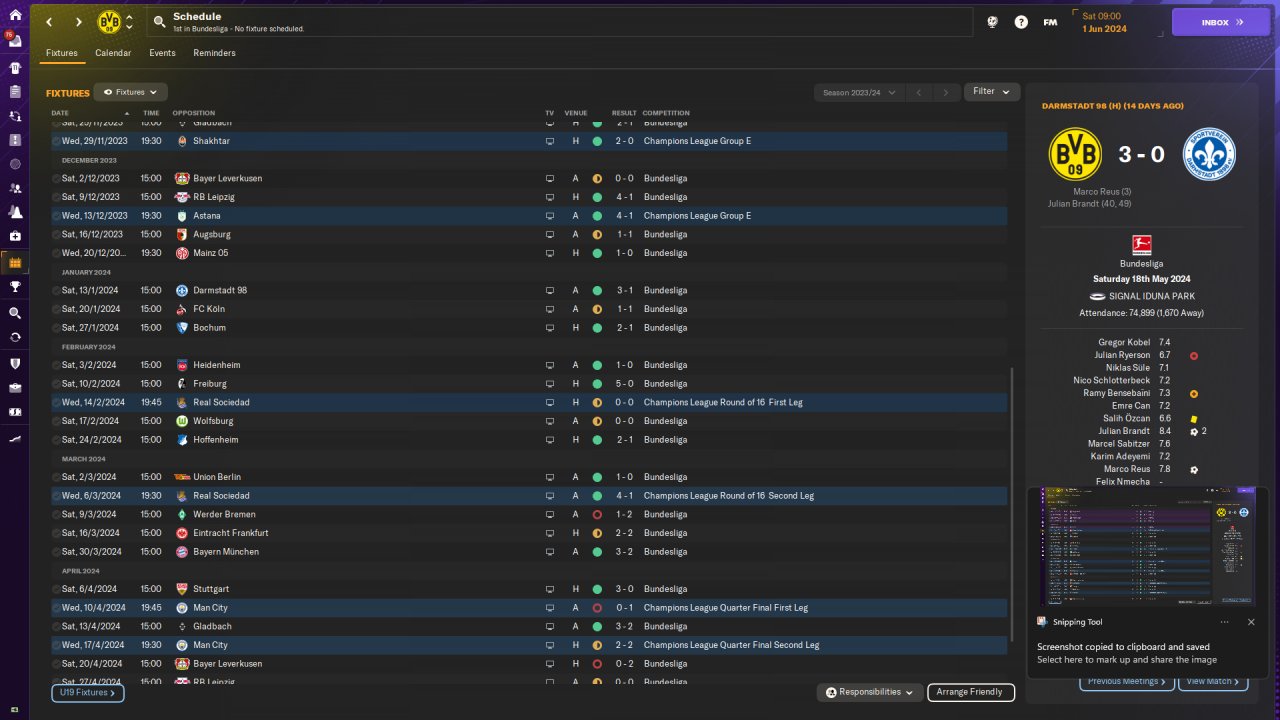The height and width of the screenshot is (720, 1280).
Task: Go to next season with right chevron
Action: (x=946, y=92)
